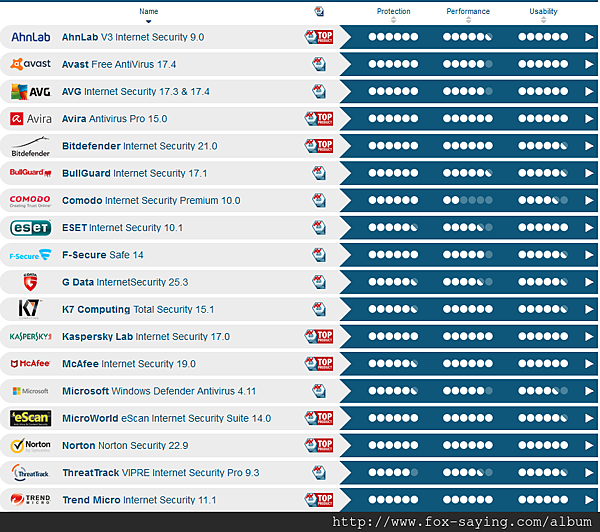Click the Avast logo
600x532 pixels.
point(31,64)
